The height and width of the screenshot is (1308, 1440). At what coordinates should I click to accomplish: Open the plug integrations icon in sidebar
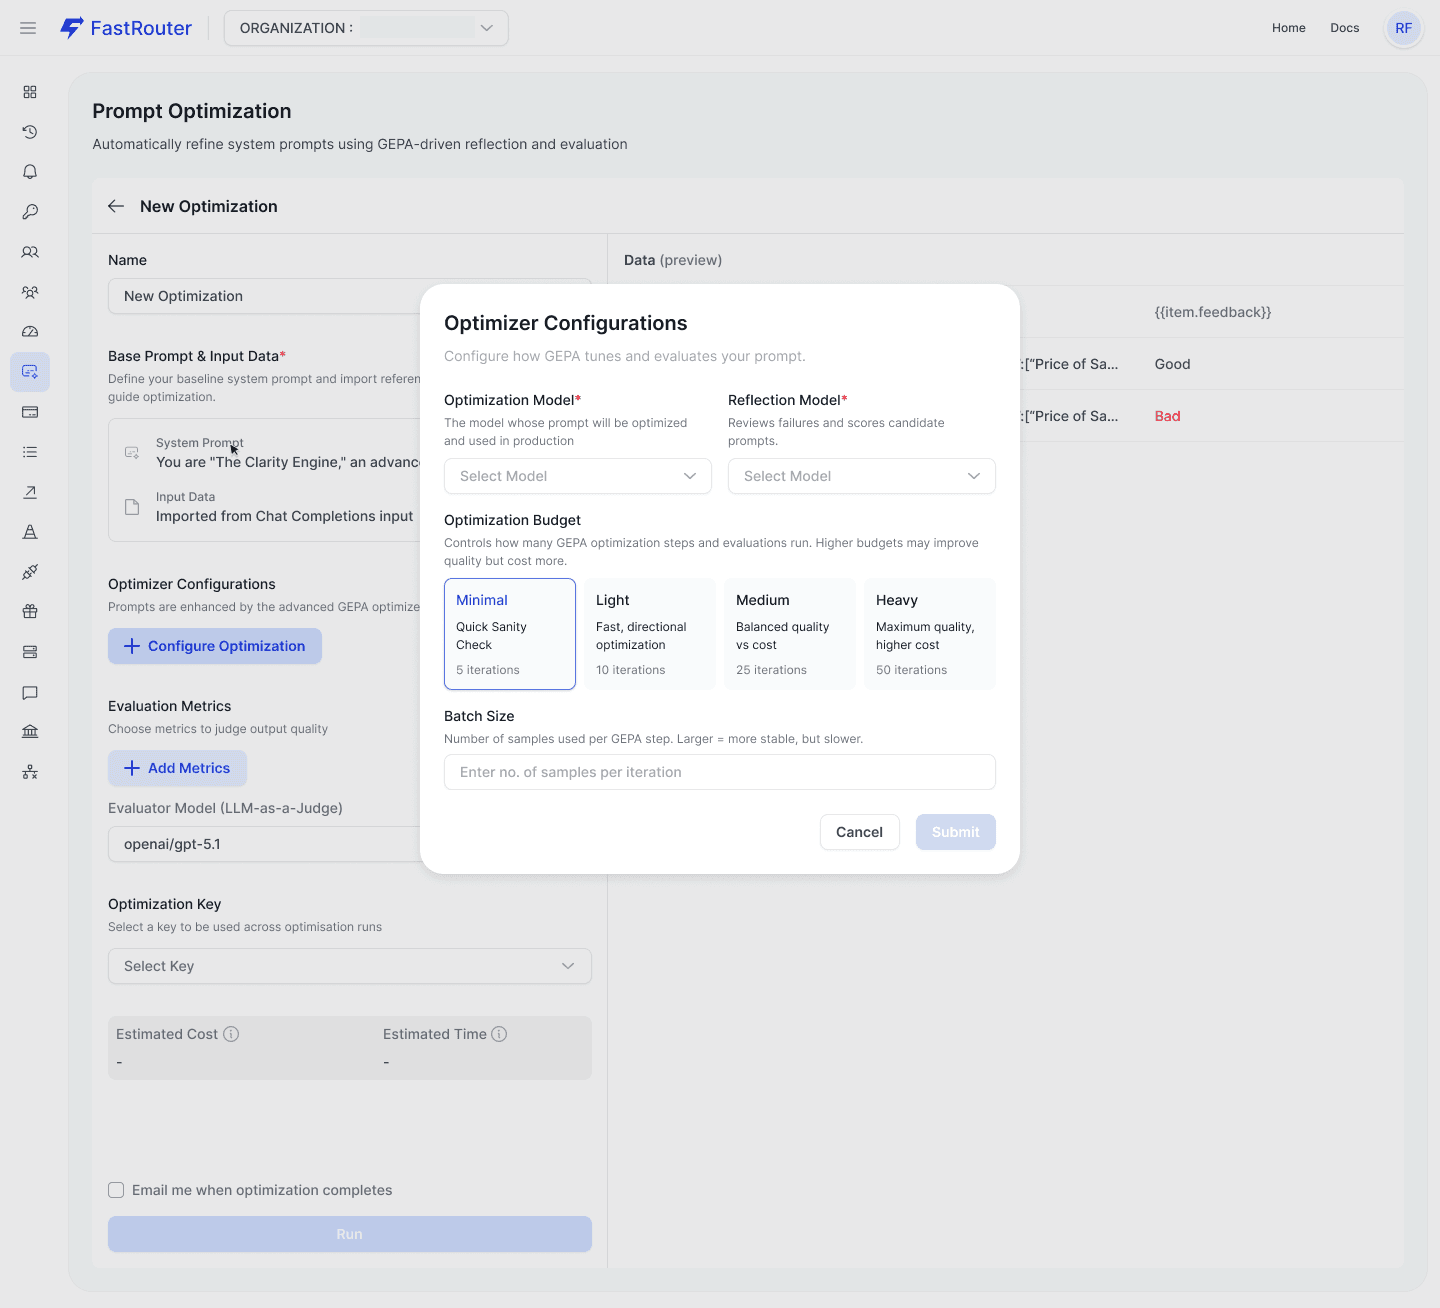pos(30,572)
